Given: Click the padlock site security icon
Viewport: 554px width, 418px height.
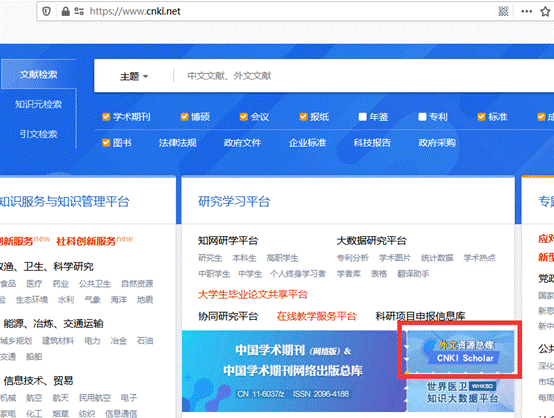Looking at the screenshot, I should click(65, 11).
